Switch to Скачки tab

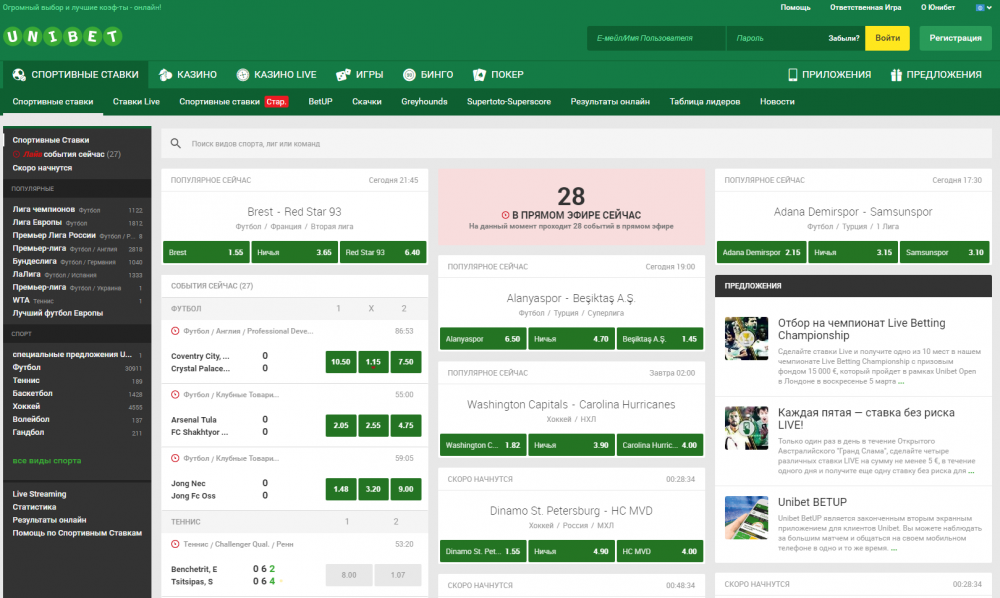click(367, 101)
